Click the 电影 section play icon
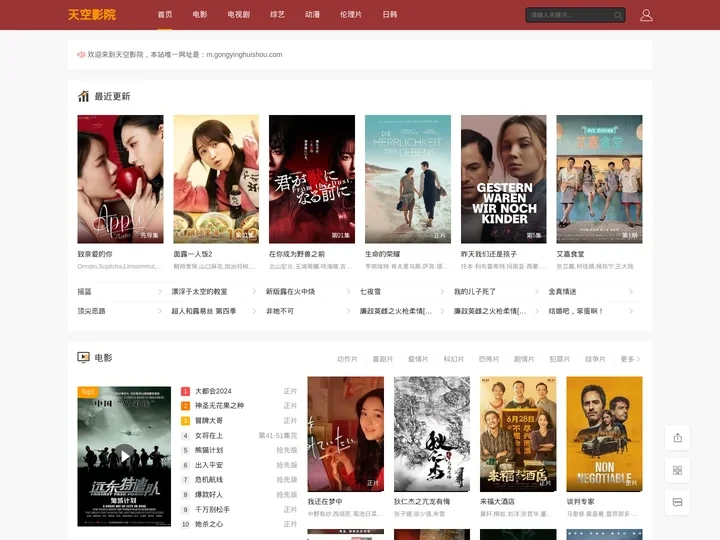720x540 pixels. pos(84,357)
